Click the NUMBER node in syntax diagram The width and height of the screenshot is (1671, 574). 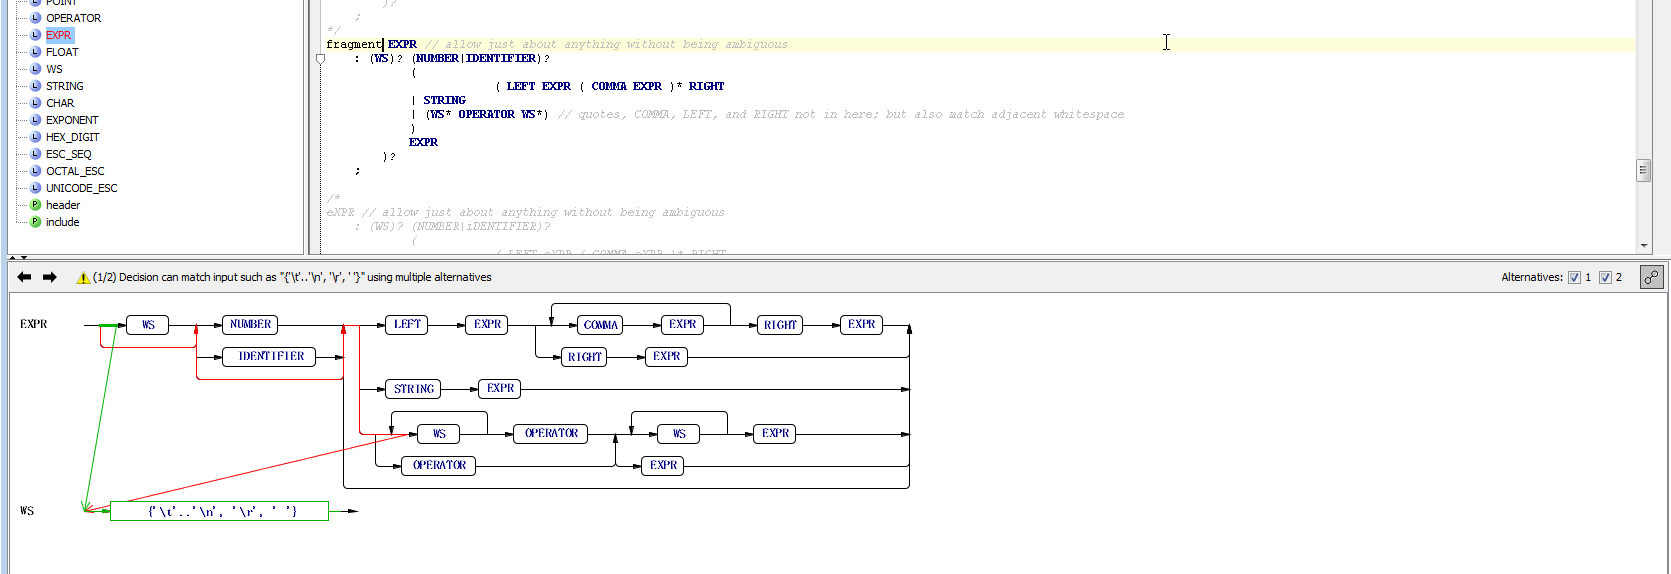250,324
